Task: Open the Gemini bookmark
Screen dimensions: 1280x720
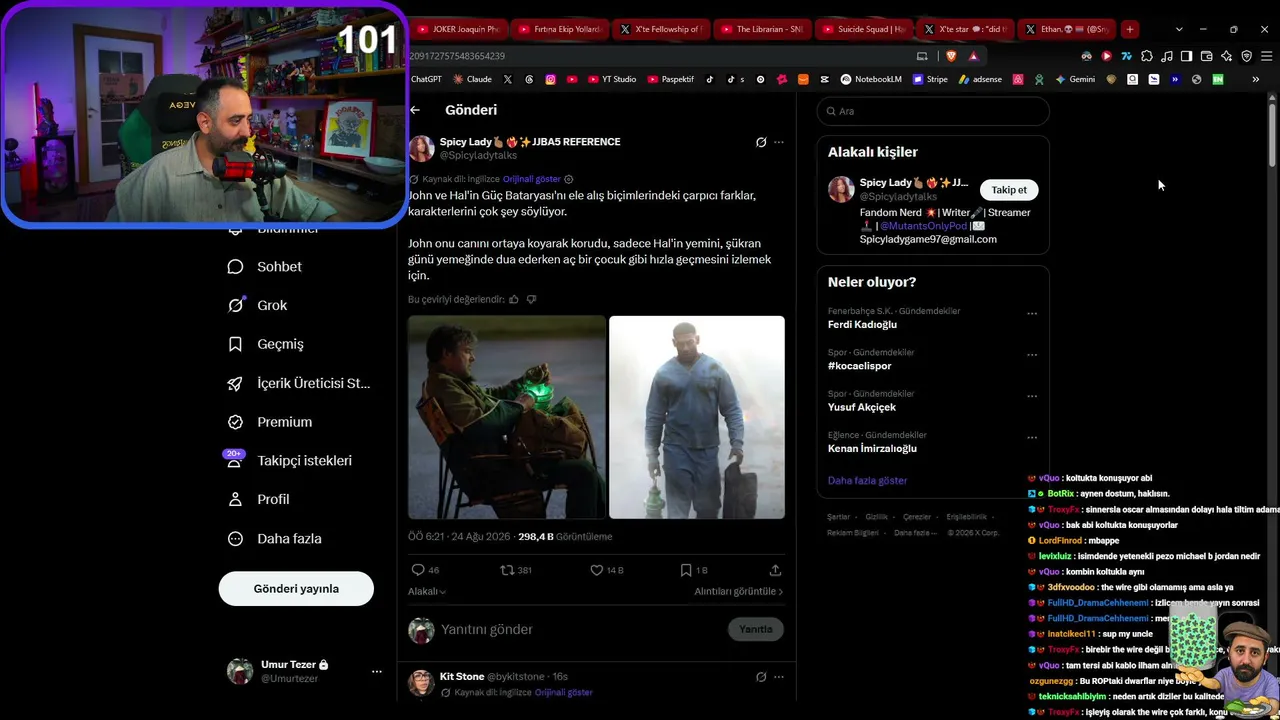Action: coord(1075,79)
